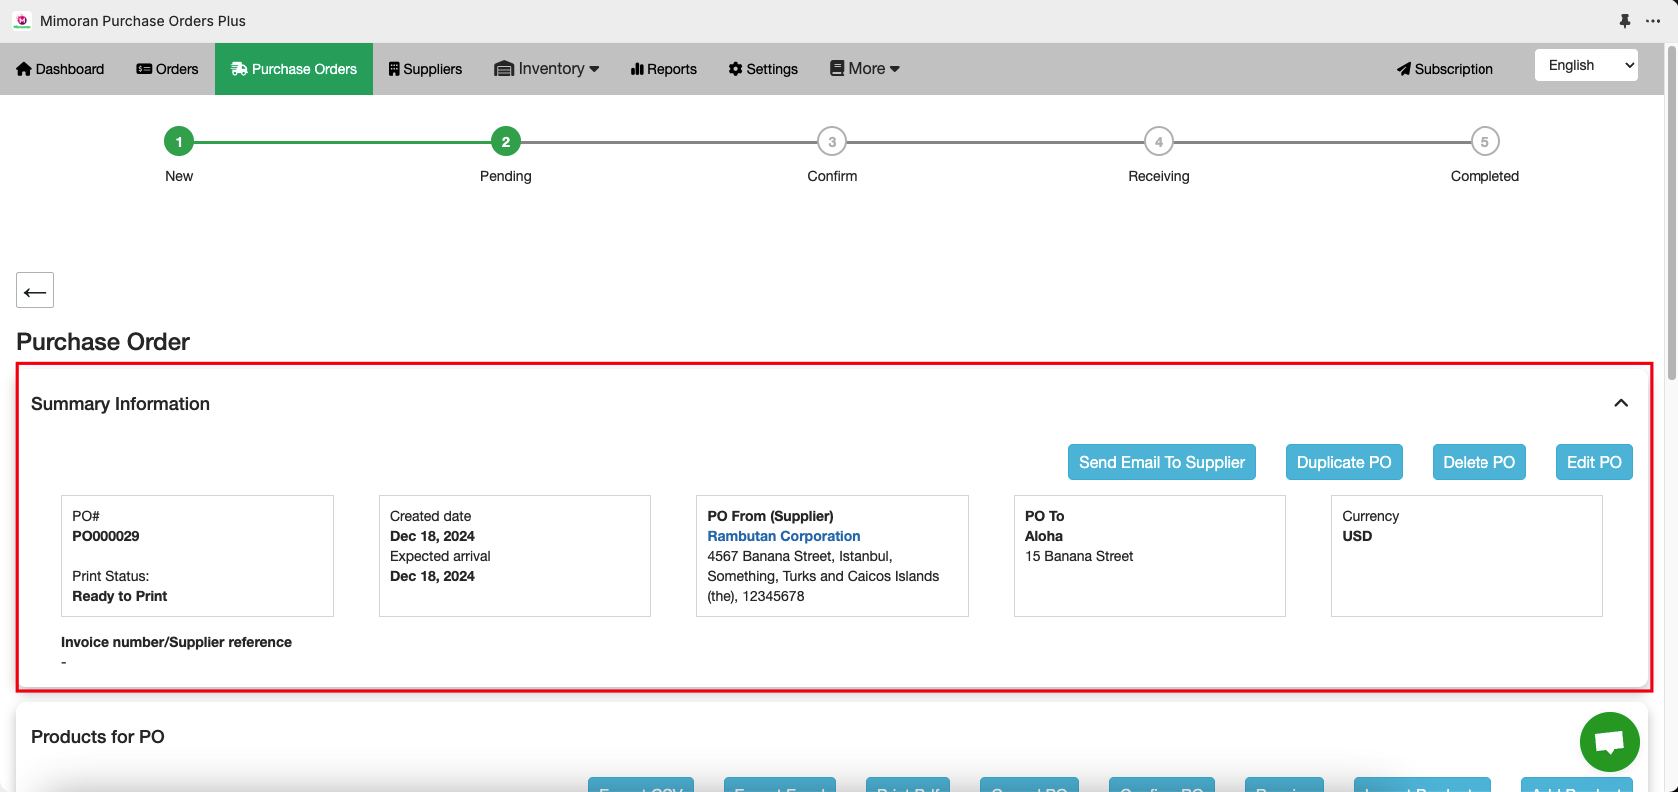
Task: Go to the Orders tab
Action: point(167,69)
